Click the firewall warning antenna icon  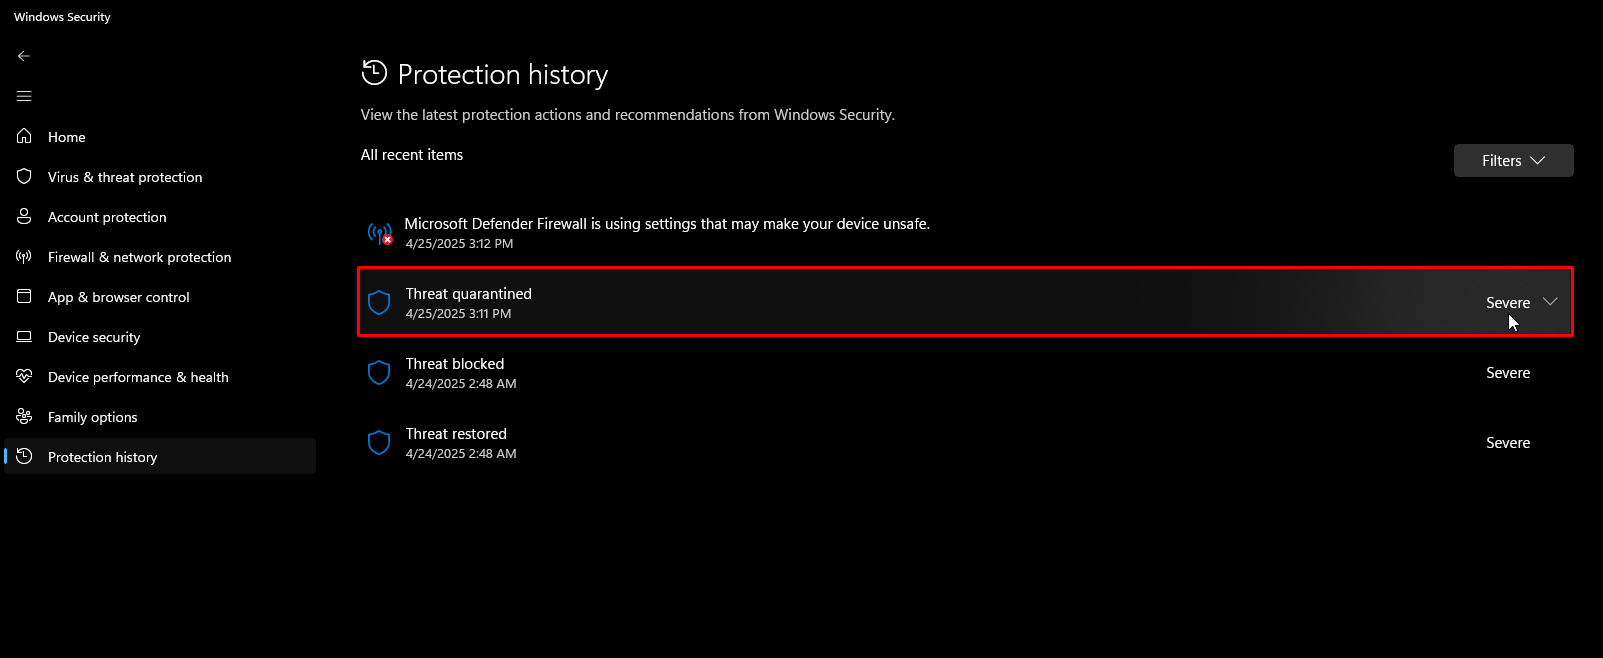pyautogui.click(x=379, y=234)
